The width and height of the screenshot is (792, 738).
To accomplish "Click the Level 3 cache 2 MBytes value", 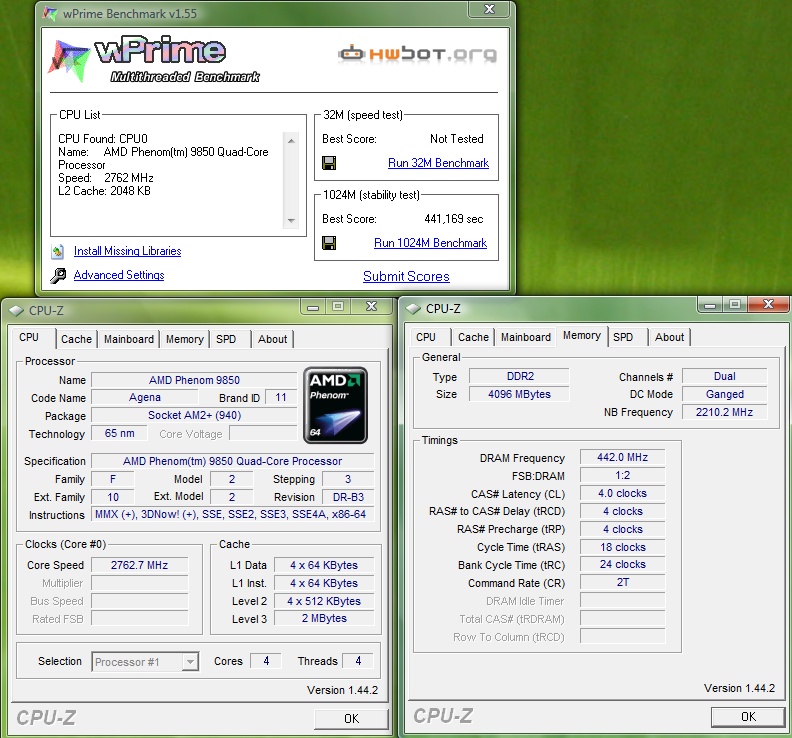I will (324, 618).
